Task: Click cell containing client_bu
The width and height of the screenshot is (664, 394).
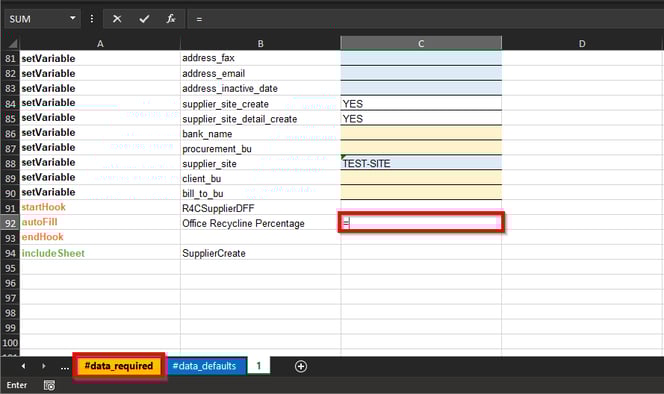Action: coord(260,178)
